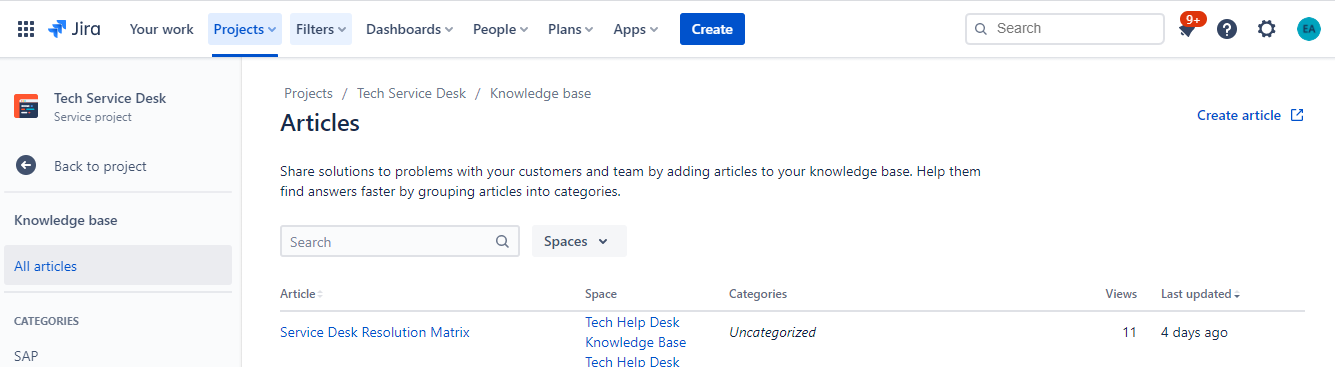Go to Projects in the breadcrumb
This screenshot has height=367, width=1335.
click(308, 93)
